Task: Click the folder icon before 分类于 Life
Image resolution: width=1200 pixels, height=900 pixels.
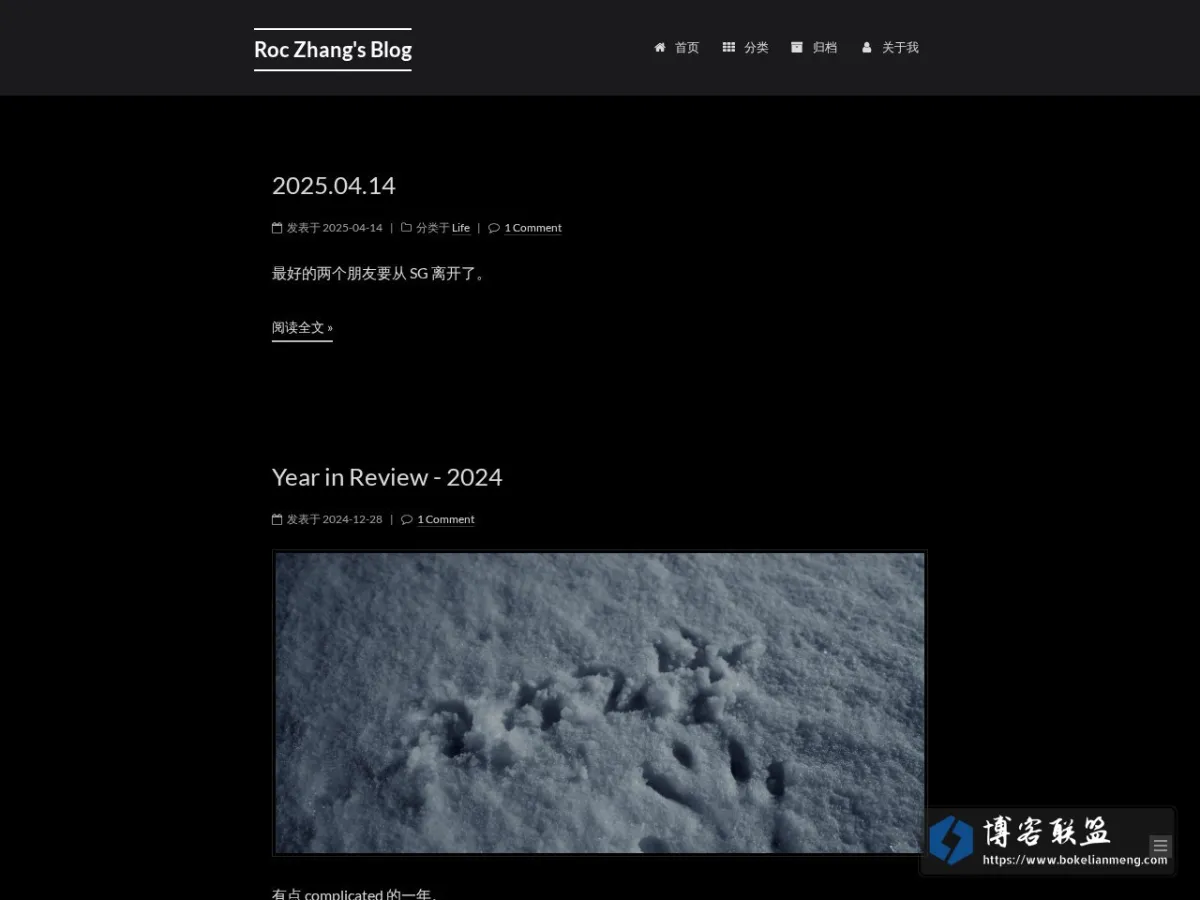Action: click(x=406, y=228)
